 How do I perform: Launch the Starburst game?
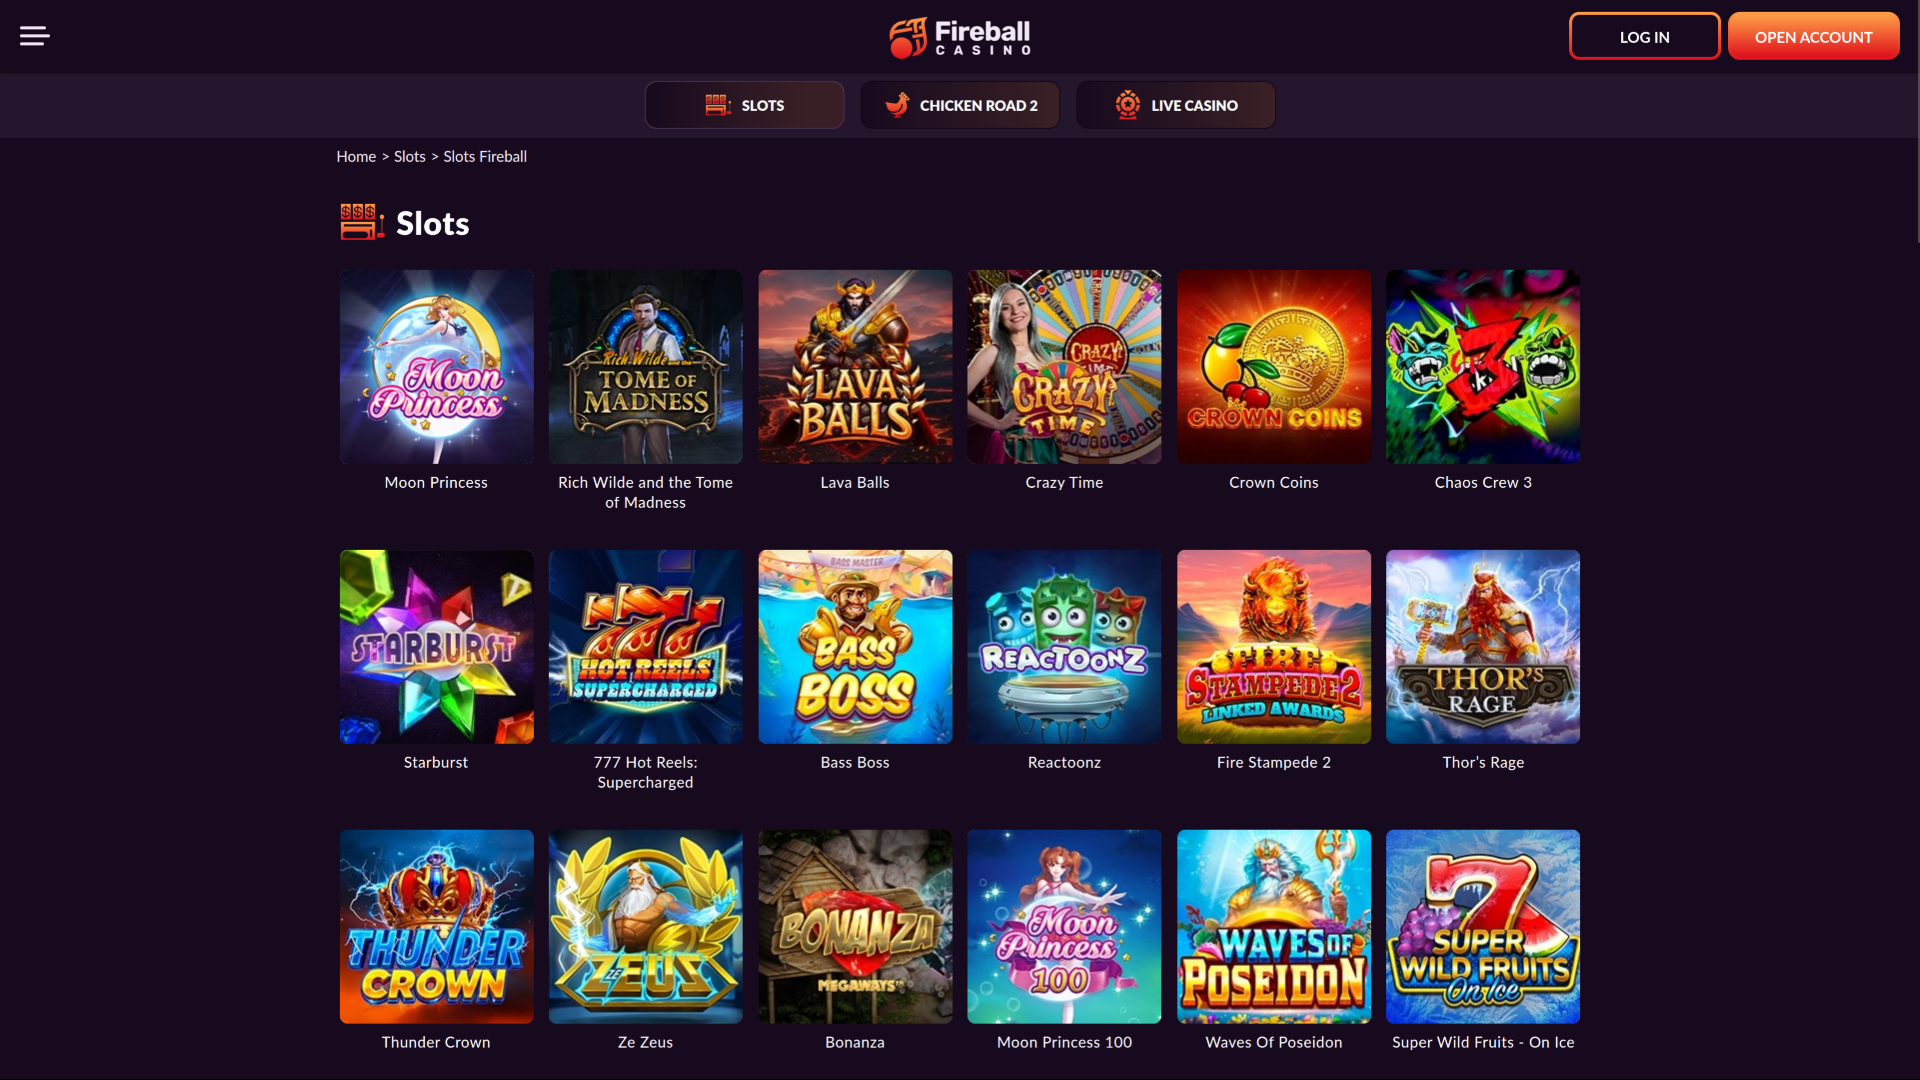click(436, 646)
